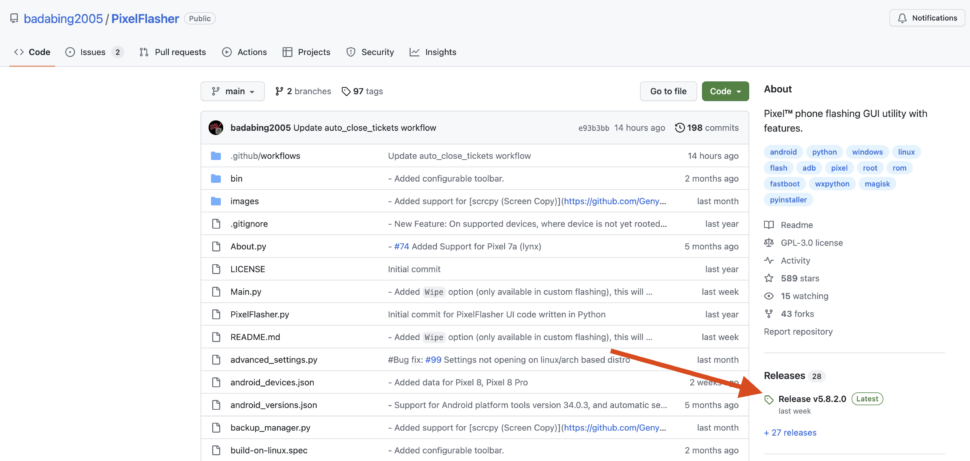Open issue #74 link in About.py commit
The width and height of the screenshot is (970, 461).
coord(401,246)
